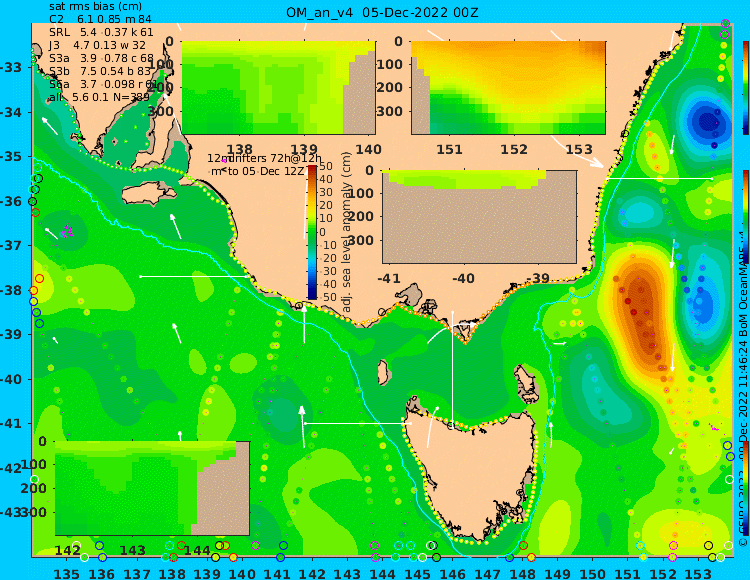Click the "adj. sea level anomaly (cm)" label
Image resolution: width=750 pixels, height=580 pixels.
click(x=347, y=232)
